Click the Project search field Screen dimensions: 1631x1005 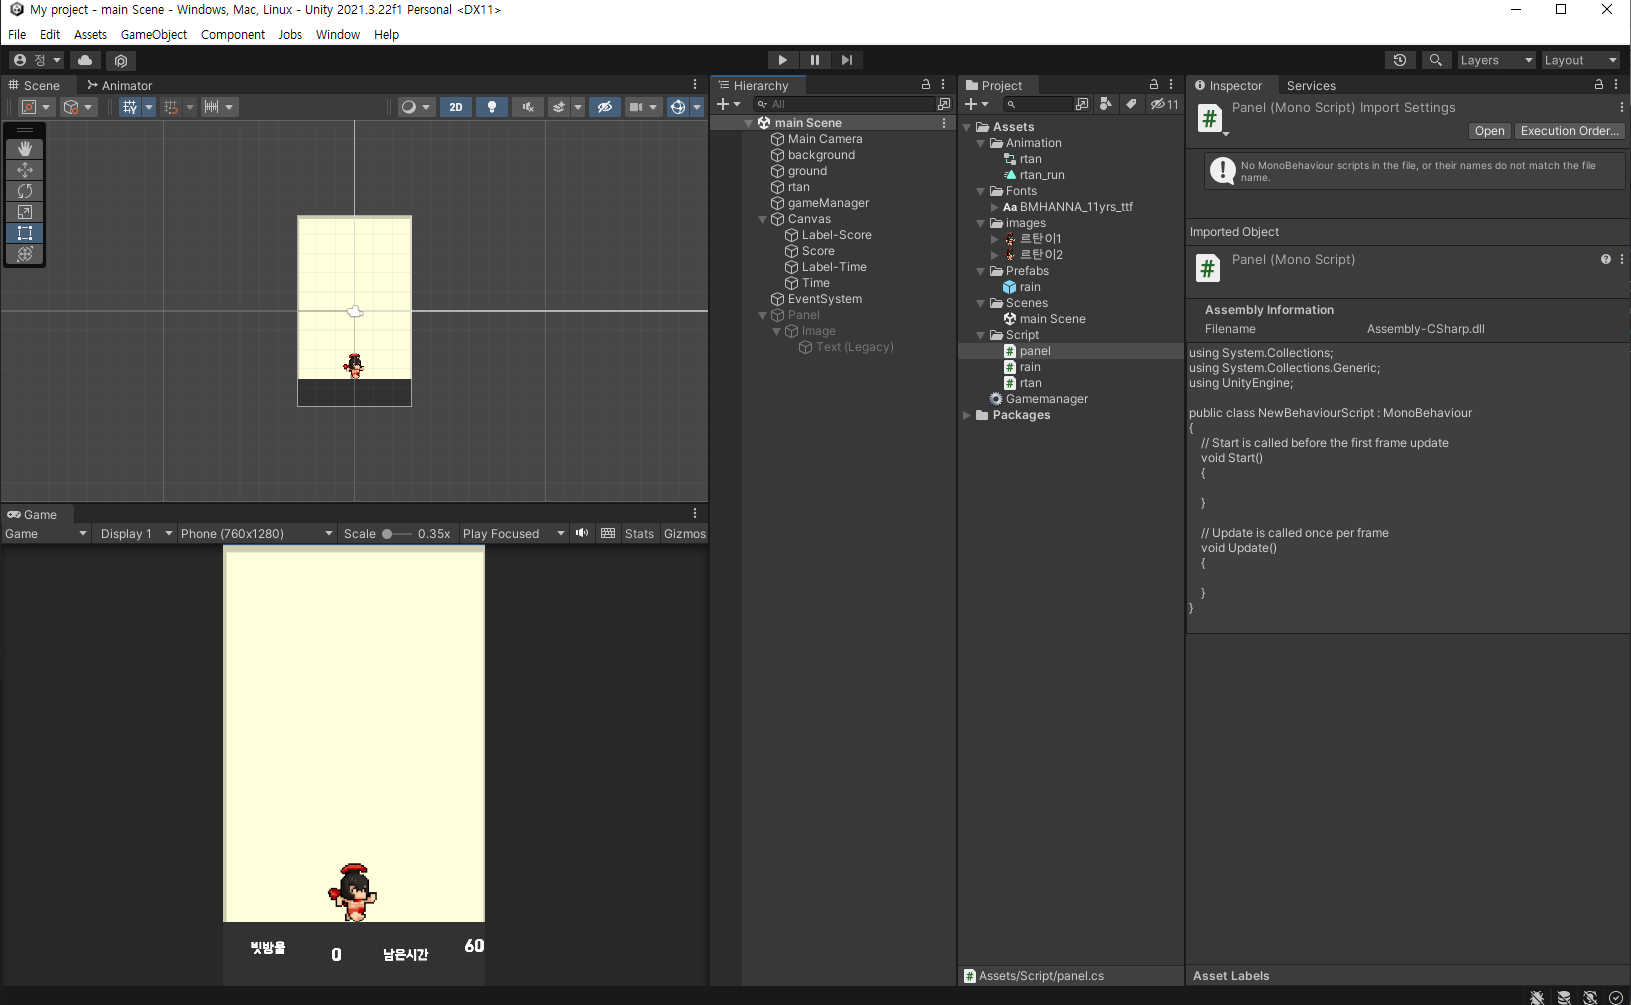1036,104
